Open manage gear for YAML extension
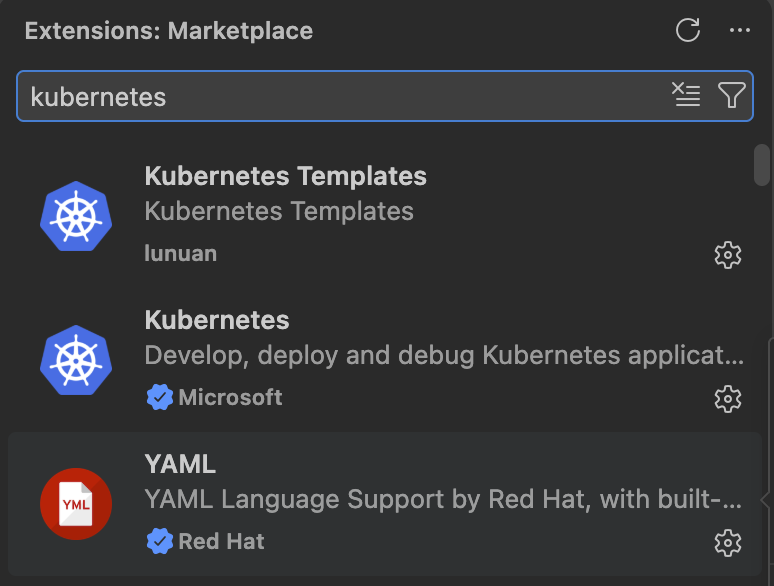Image resolution: width=774 pixels, height=586 pixels. coord(728,543)
